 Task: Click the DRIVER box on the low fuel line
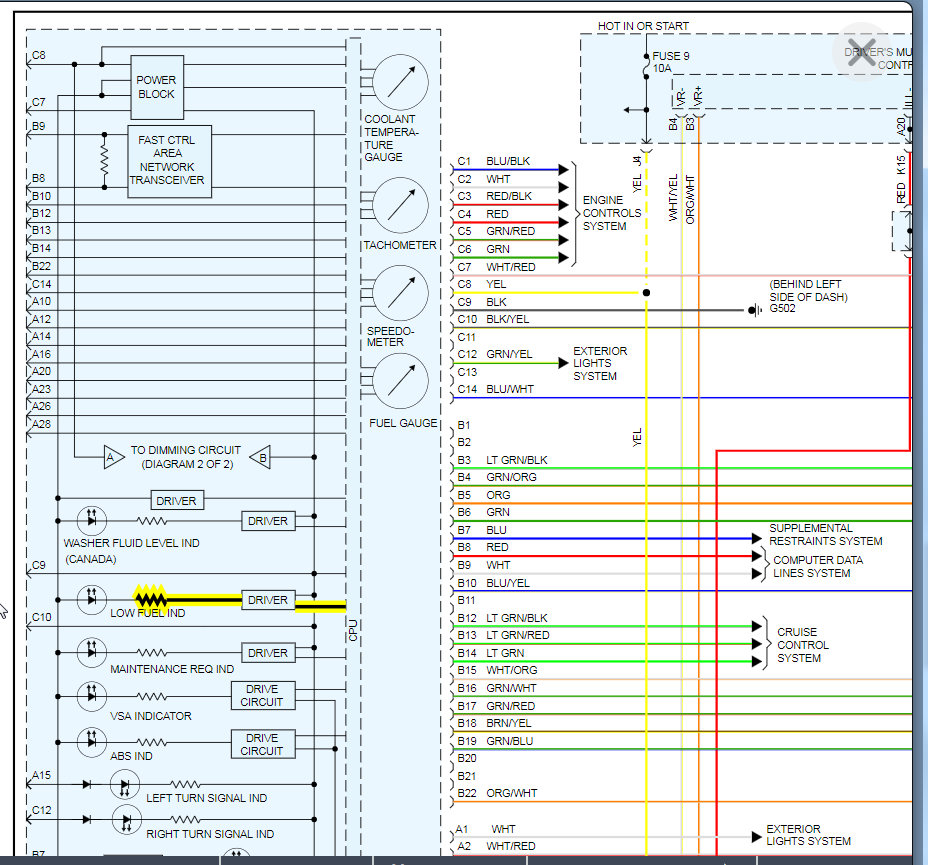[268, 600]
